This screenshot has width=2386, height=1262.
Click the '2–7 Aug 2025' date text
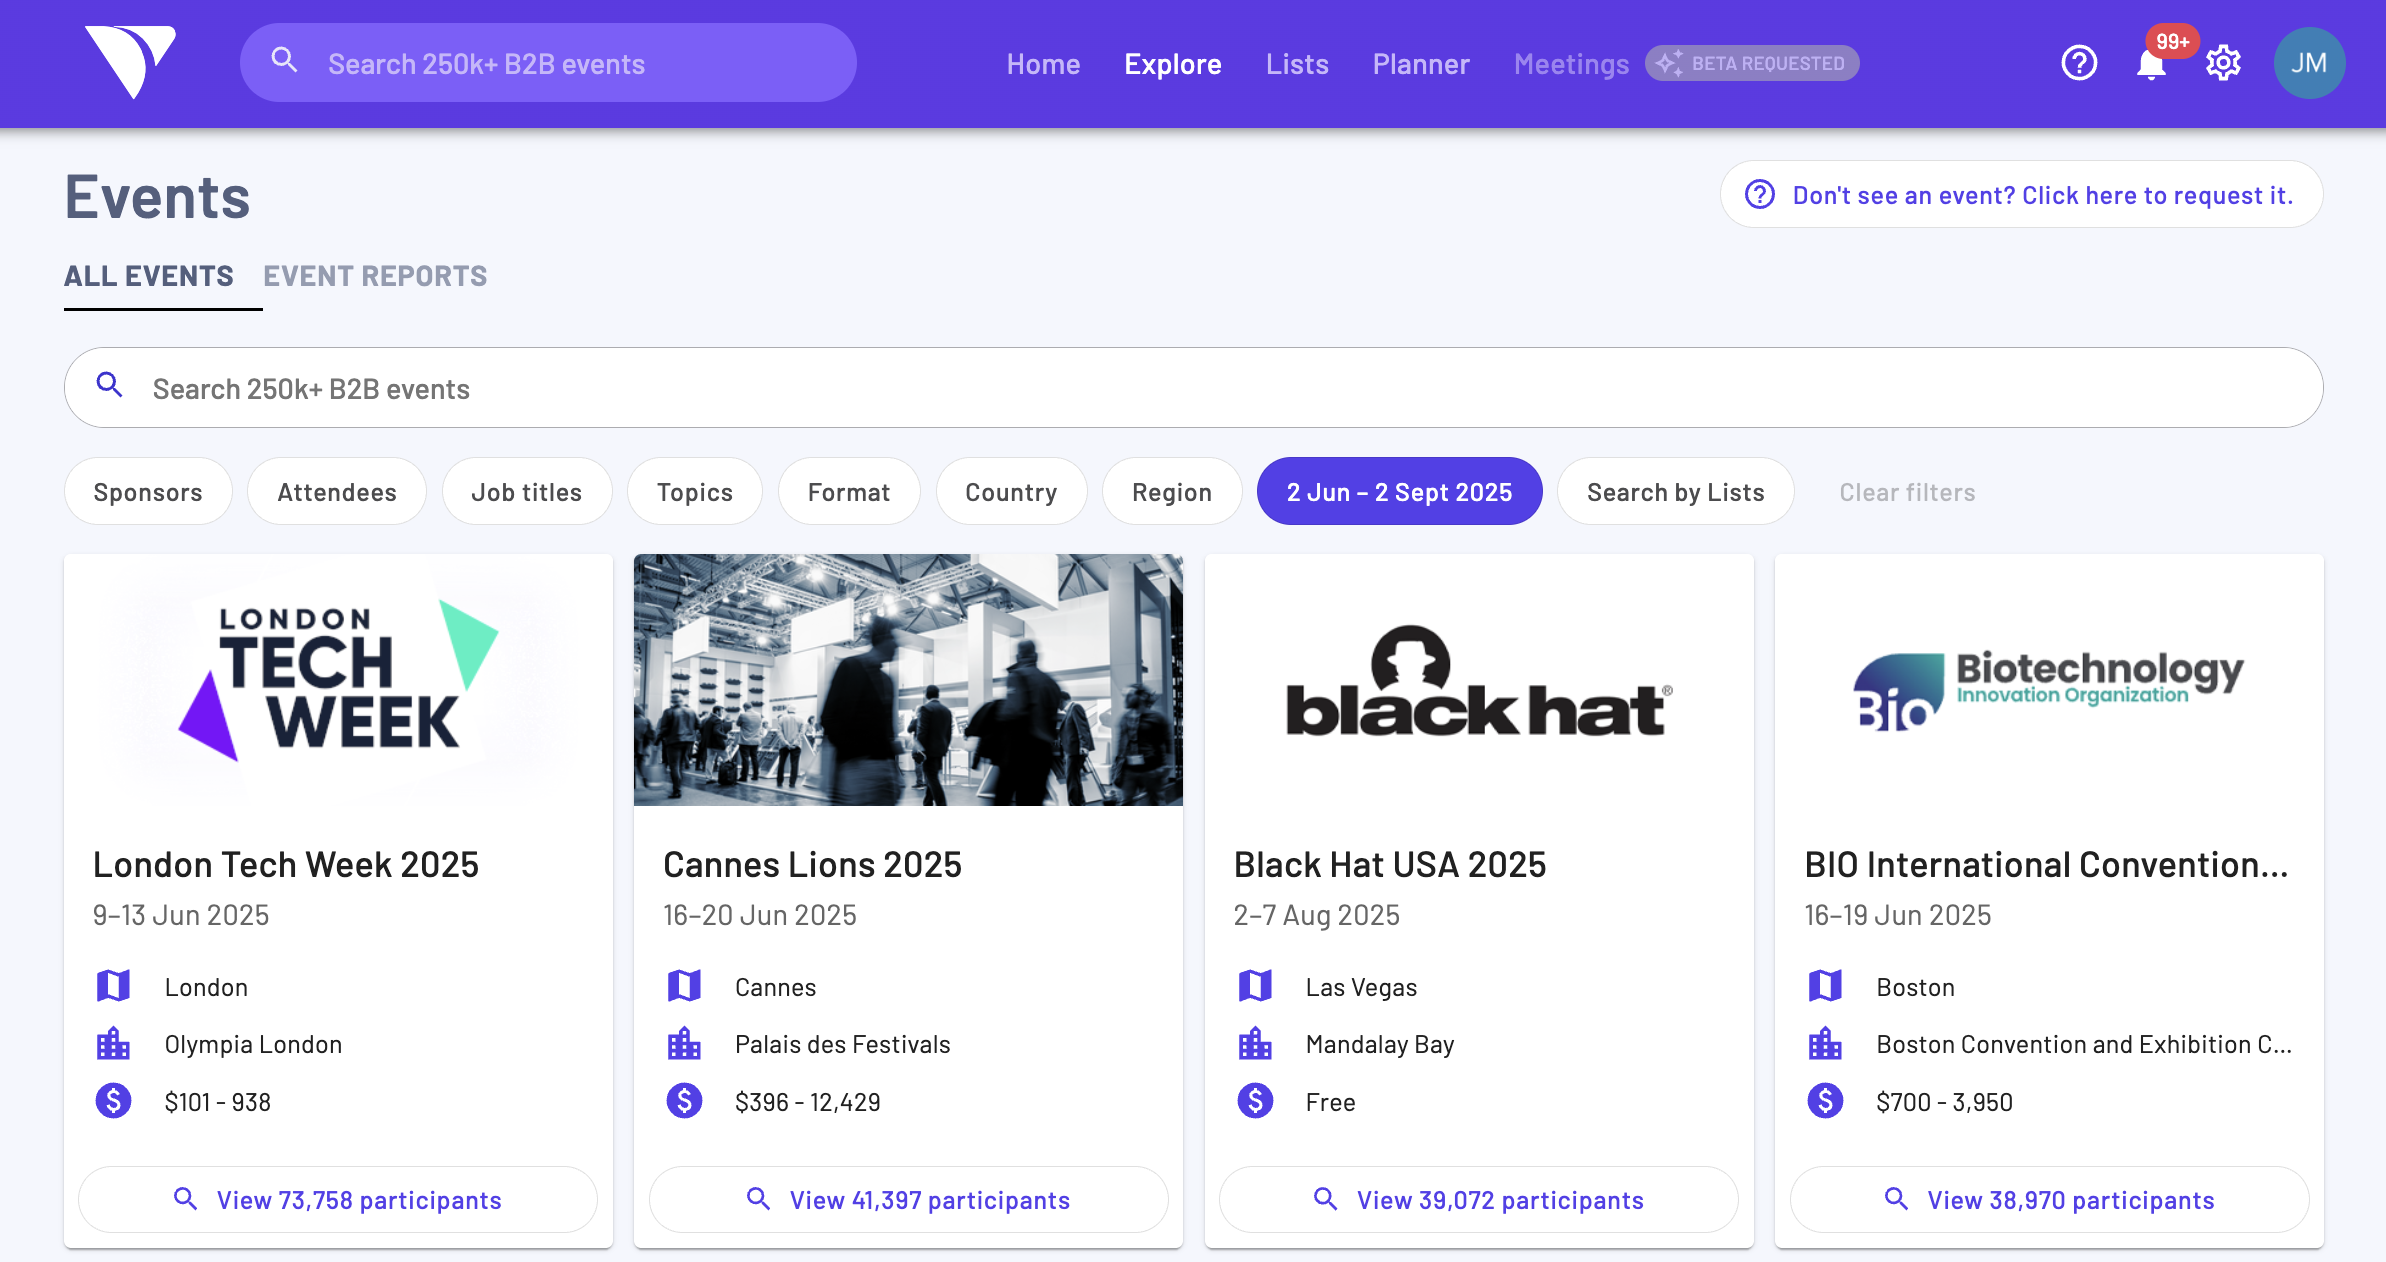(x=1316, y=915)
